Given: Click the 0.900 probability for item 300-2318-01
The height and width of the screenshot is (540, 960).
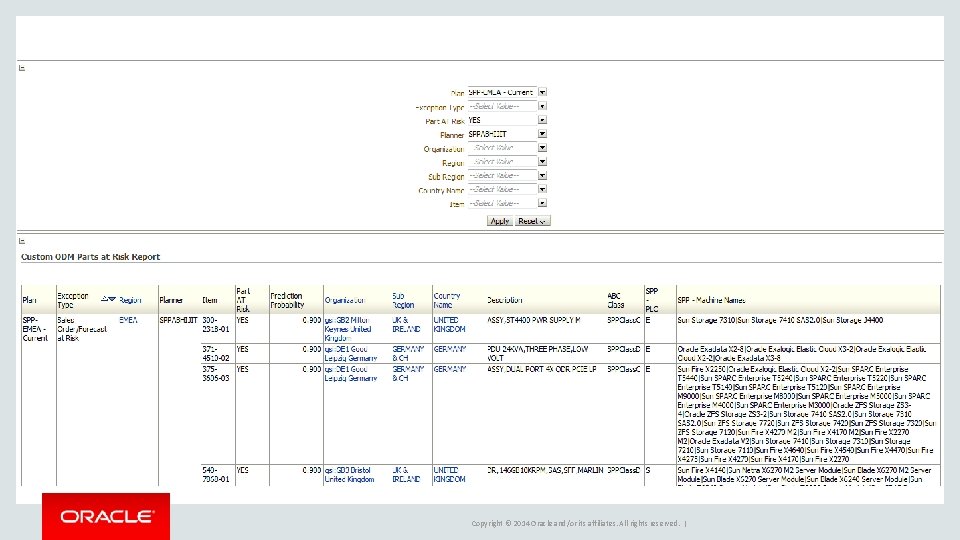Looking at the screenshot, I should [312, 320].
